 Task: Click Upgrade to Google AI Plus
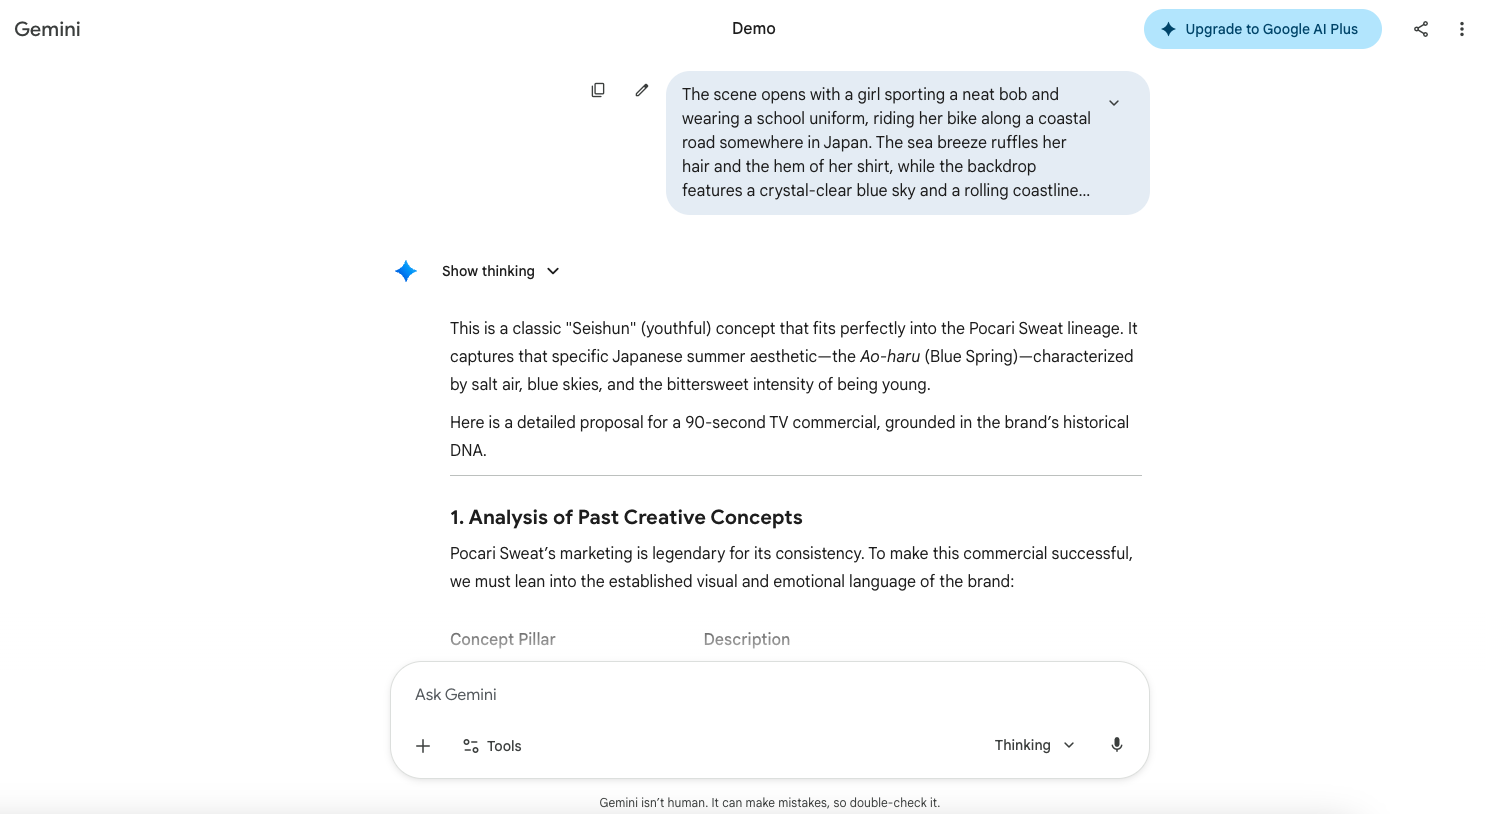point(1262,29)
